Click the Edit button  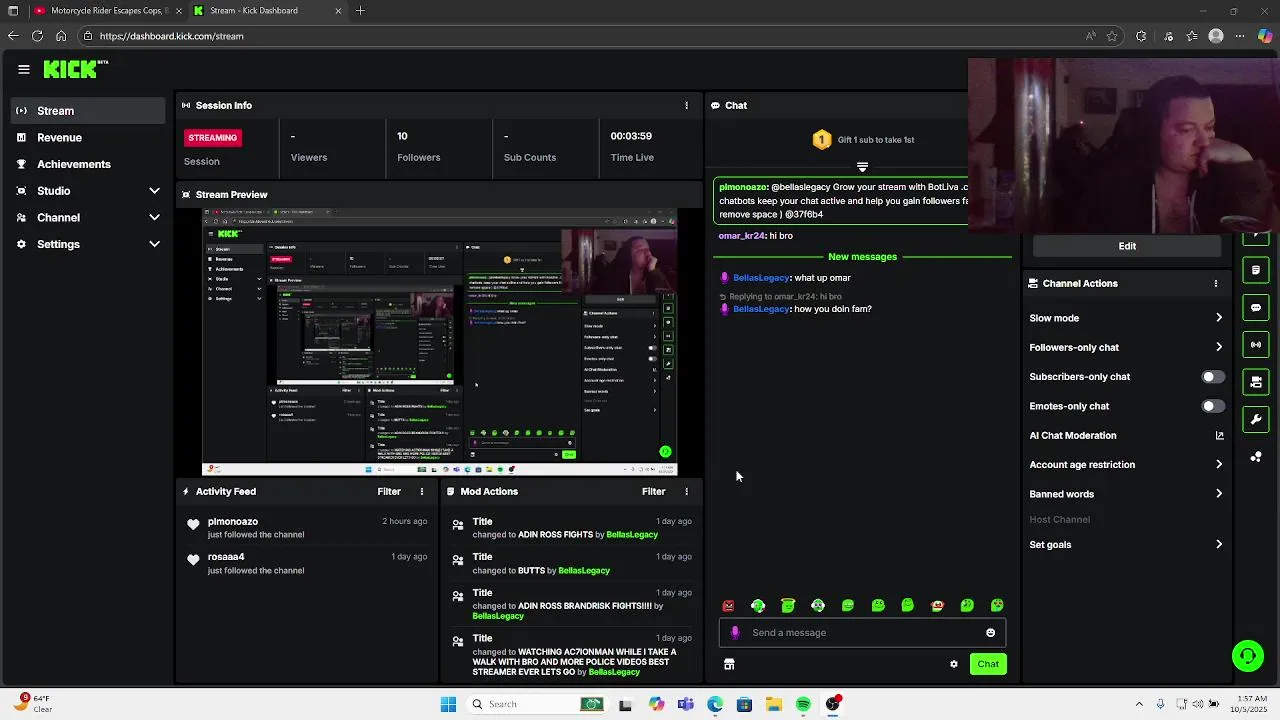point(1127,246)
